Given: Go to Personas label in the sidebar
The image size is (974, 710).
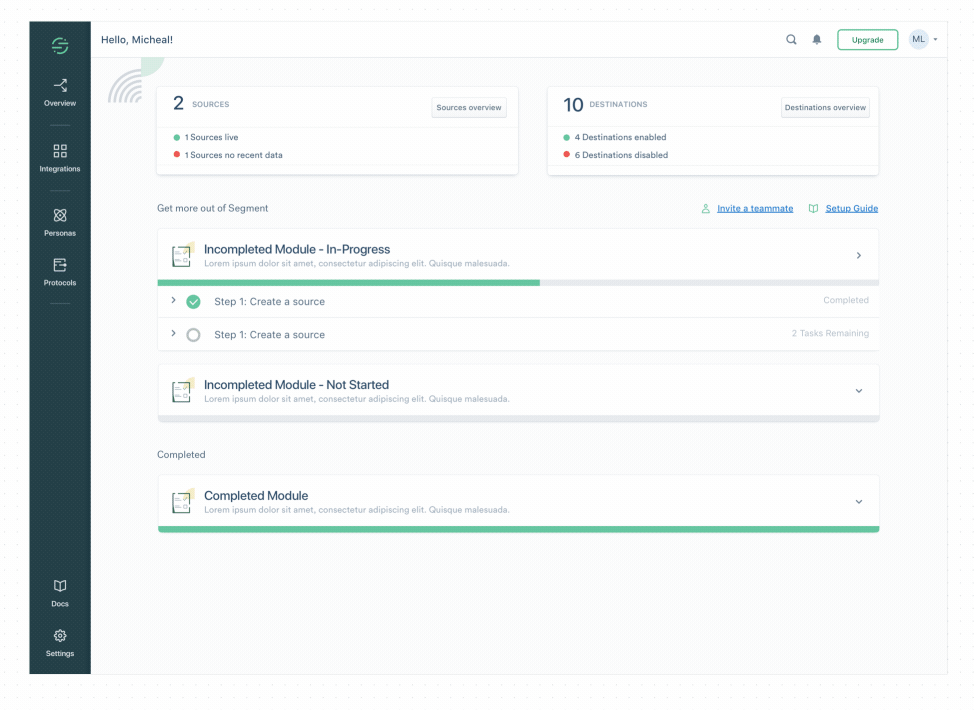Looking at the screenshot, I should (60, 234).
